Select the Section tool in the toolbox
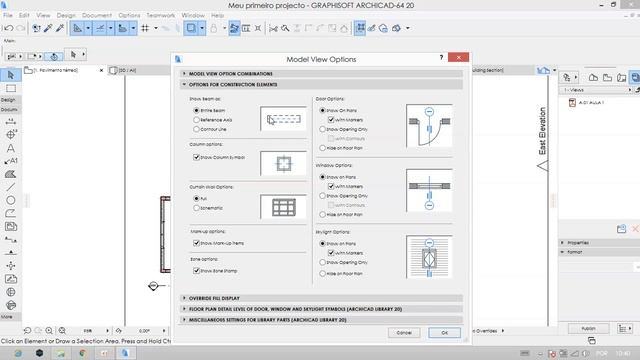Screen dimensions: 640x360 11,240
